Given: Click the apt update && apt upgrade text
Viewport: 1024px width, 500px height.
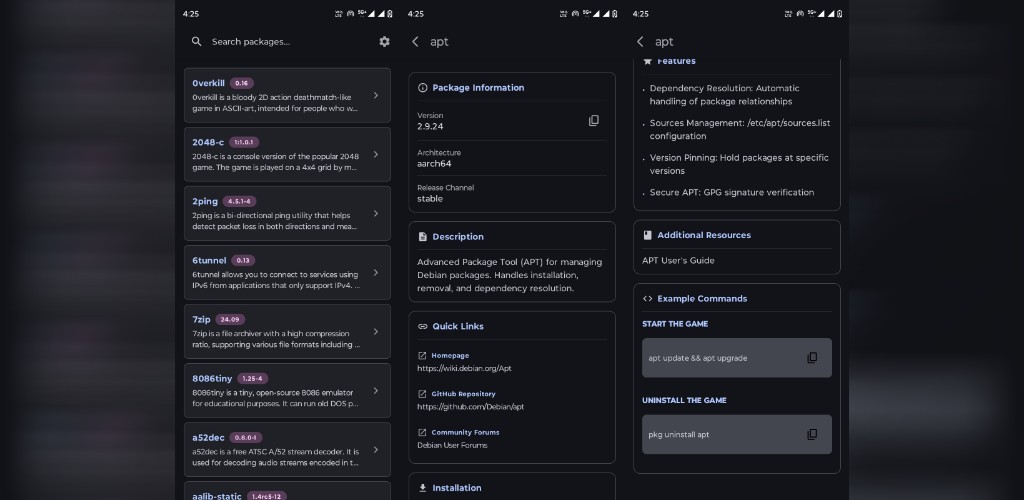Looking at the screenshot, I should pos(697,358).
